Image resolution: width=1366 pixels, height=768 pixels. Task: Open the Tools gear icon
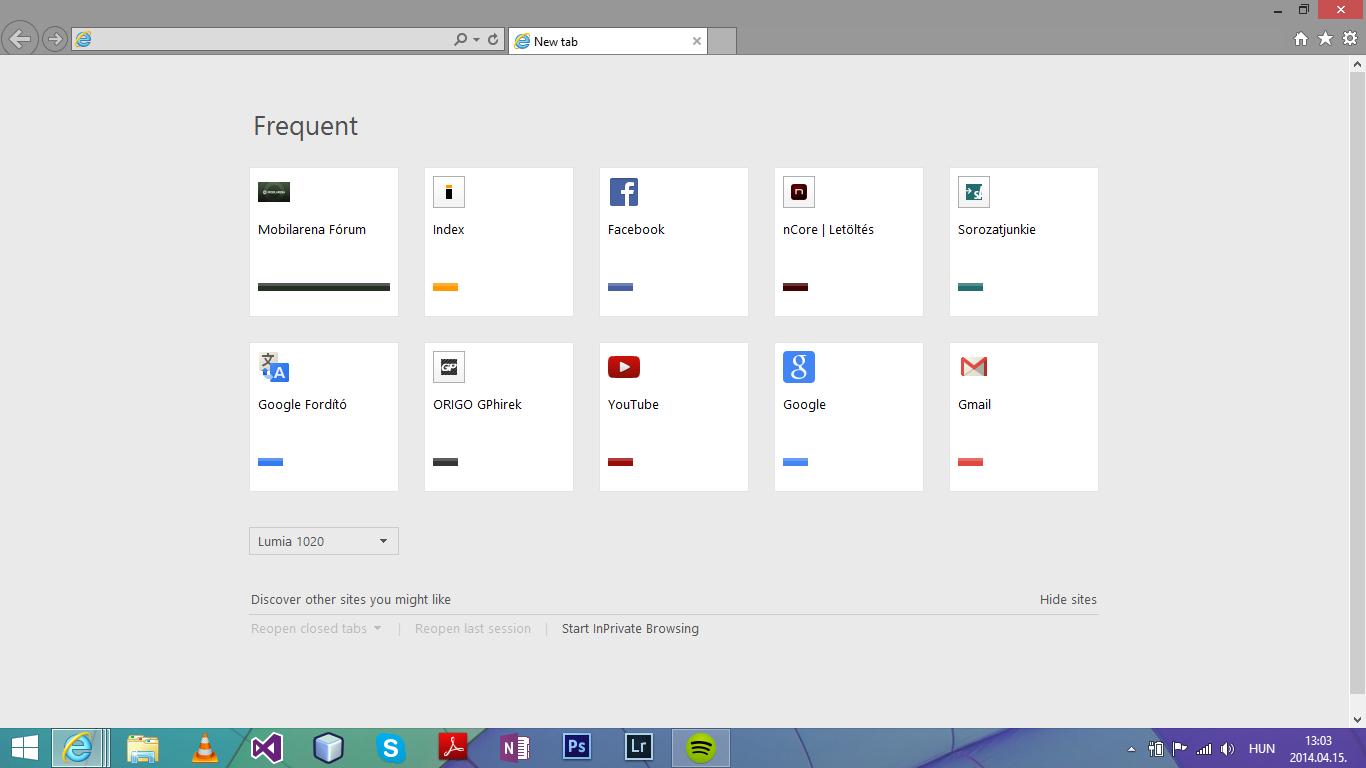(x=1350, y=38)
